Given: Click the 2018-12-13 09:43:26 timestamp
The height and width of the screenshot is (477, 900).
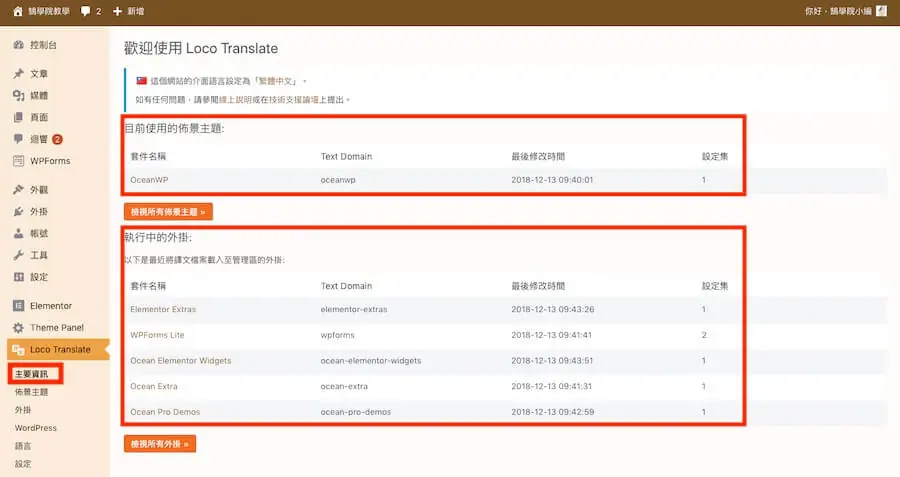Looking at the screenshot, I should click(x=553, y=309).
